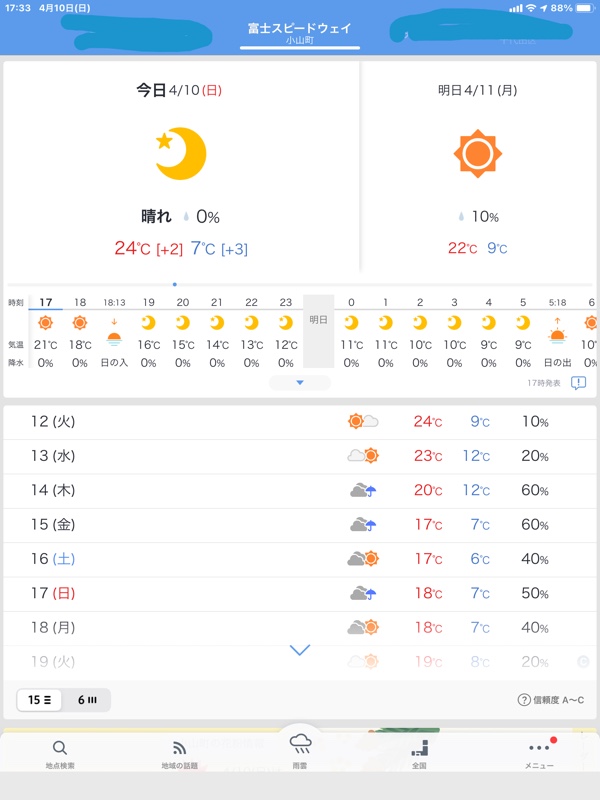Tap the hourly timeline position indicator dot
Image resolution: width=600 pixels, height=800 pixels.
(174, 284)
